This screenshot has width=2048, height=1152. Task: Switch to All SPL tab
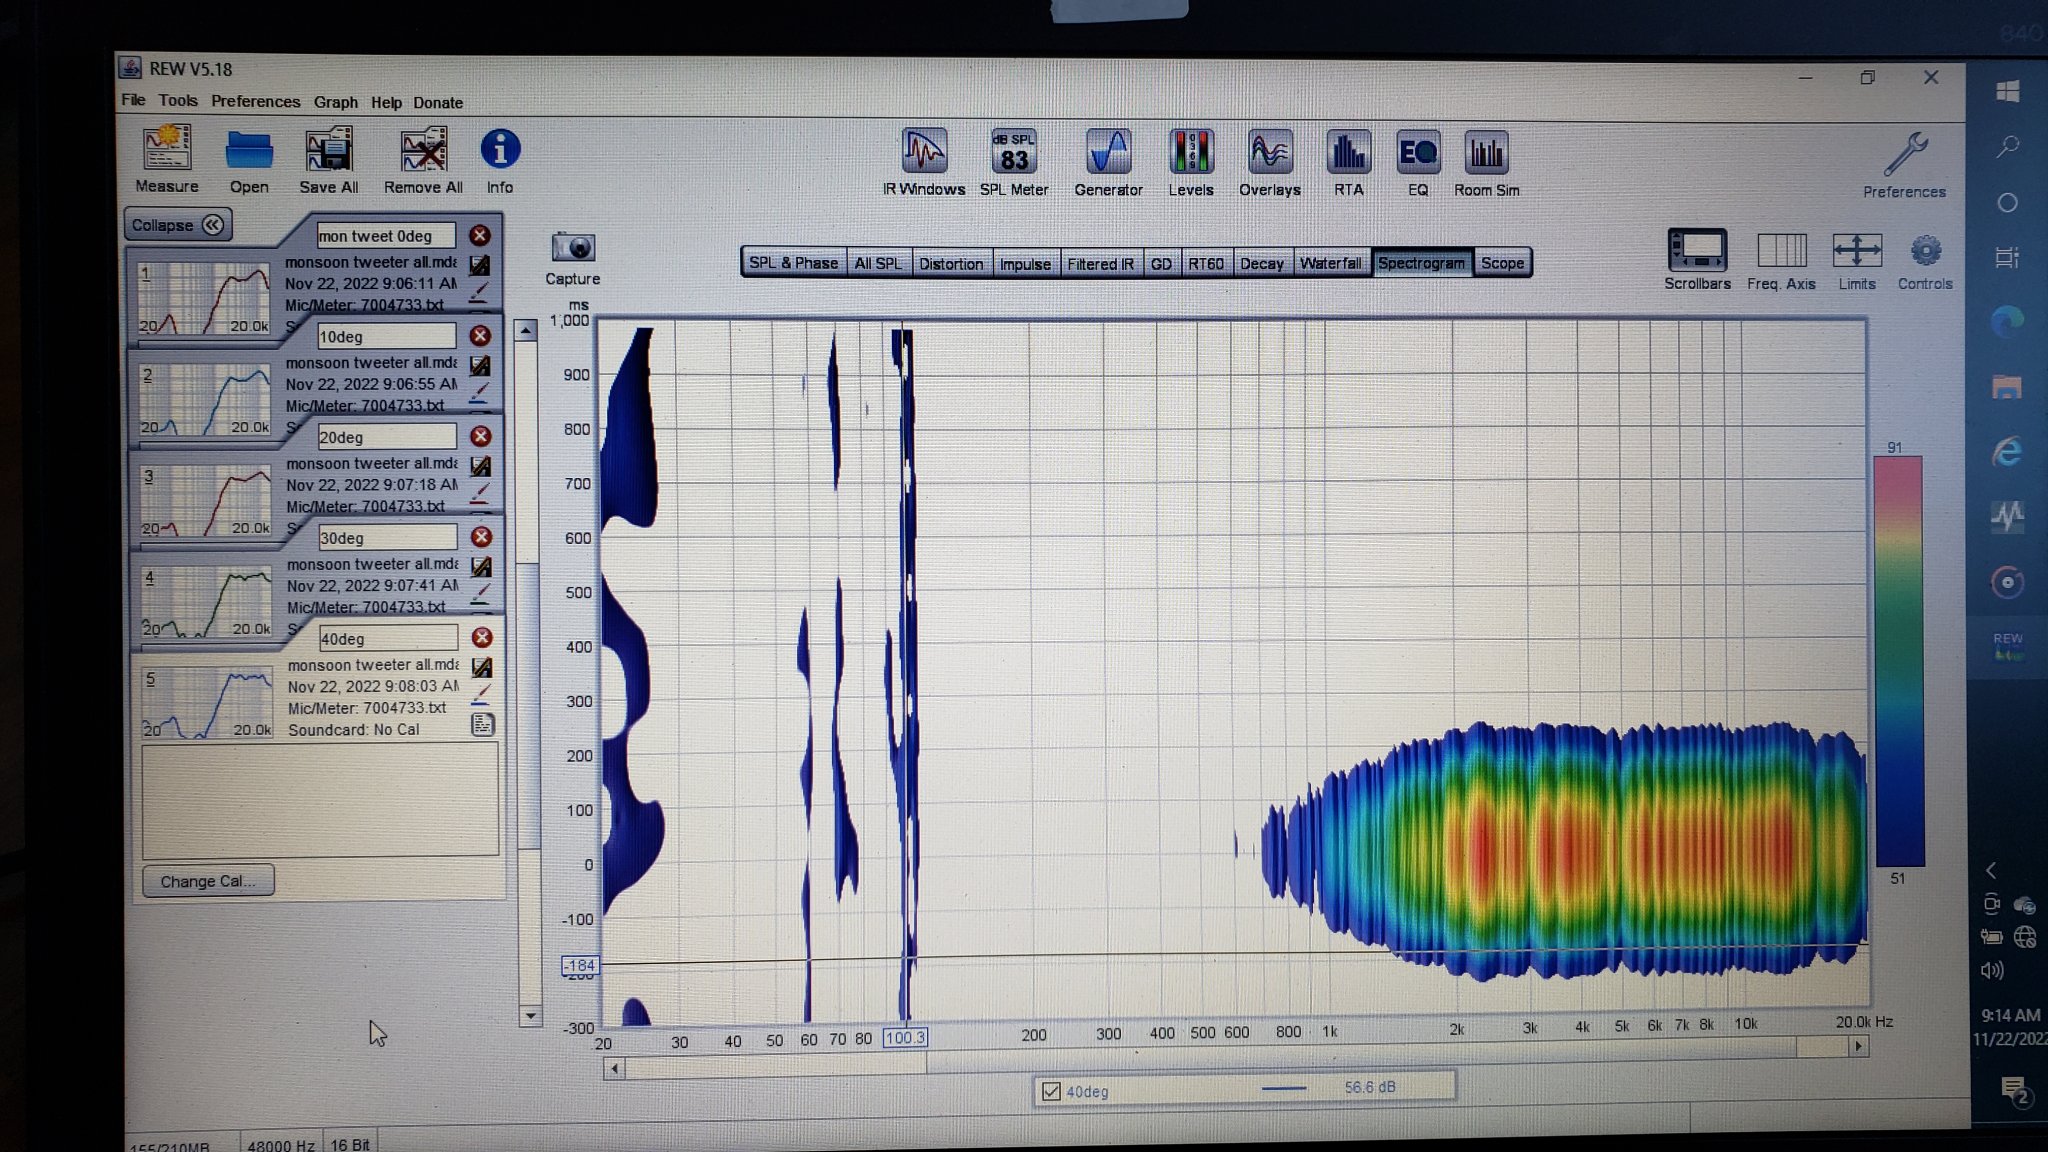[x=878, y=263]
